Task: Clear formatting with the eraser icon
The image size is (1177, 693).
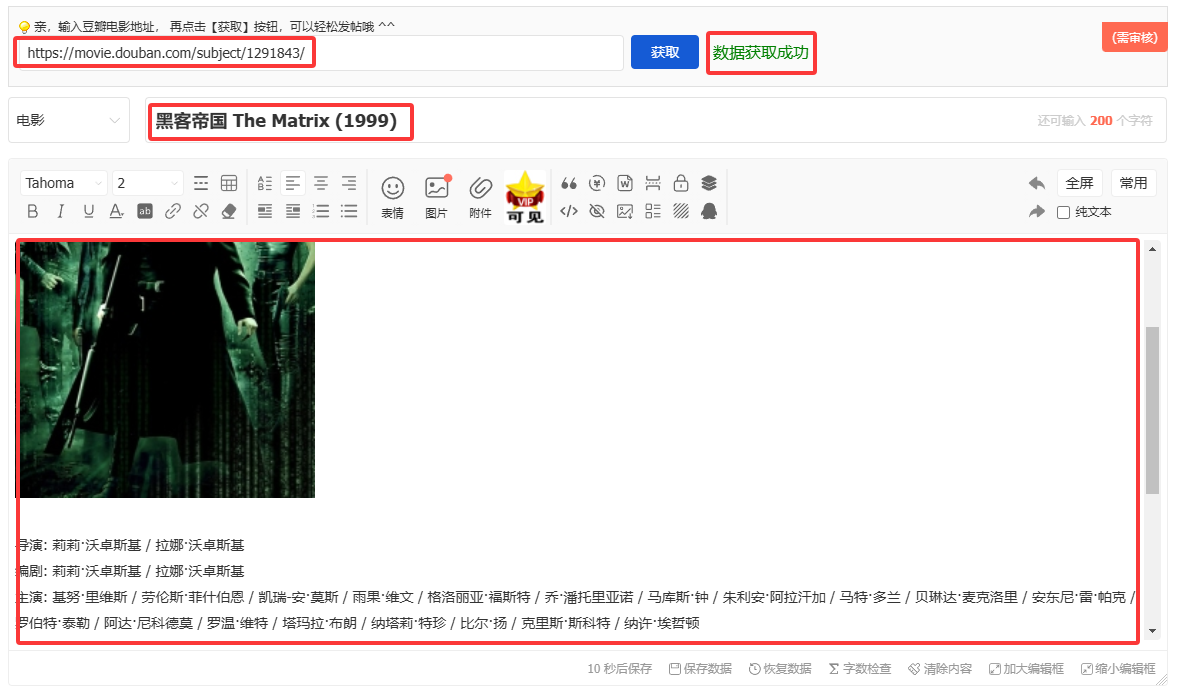Action: 229,212
